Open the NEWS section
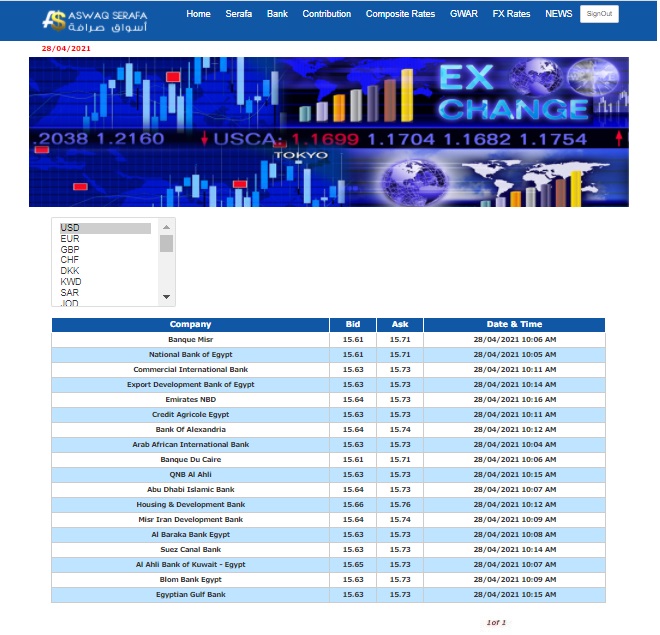Image resolution: width=660 pixels, height=635 pixels. (559, 14)
